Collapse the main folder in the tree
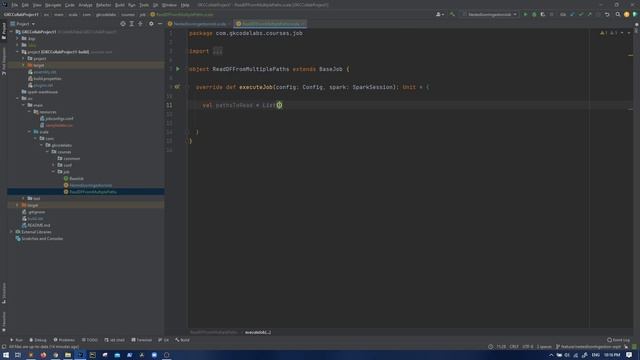The width and height of the screenshot is (640, 360). [x=23, y=105]
